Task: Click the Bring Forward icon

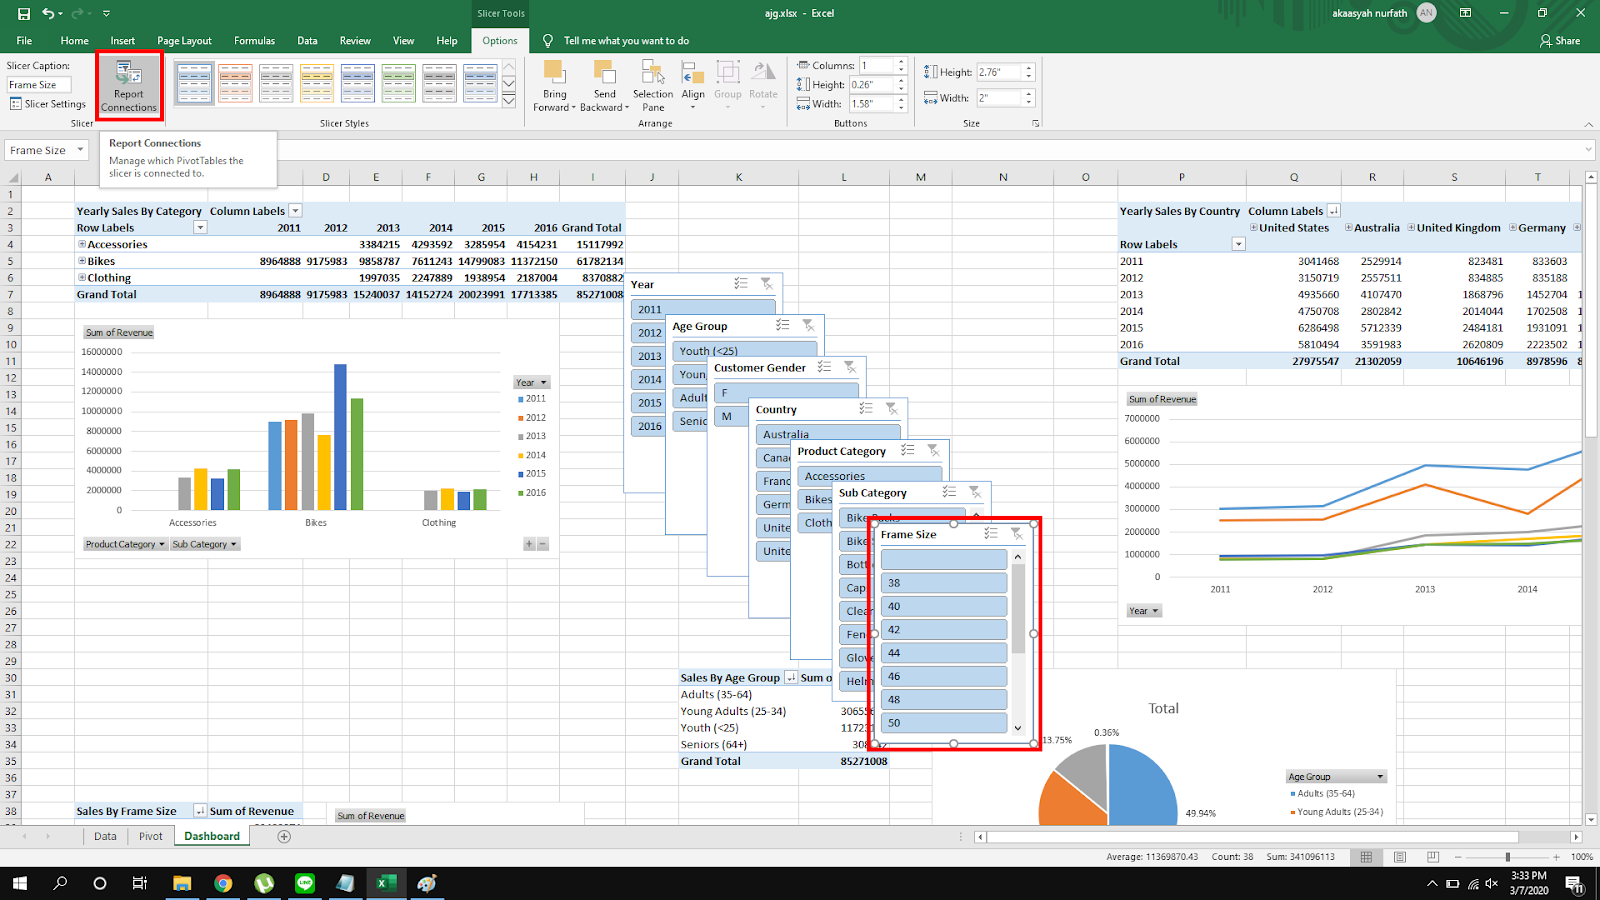Action: [554, 85]
